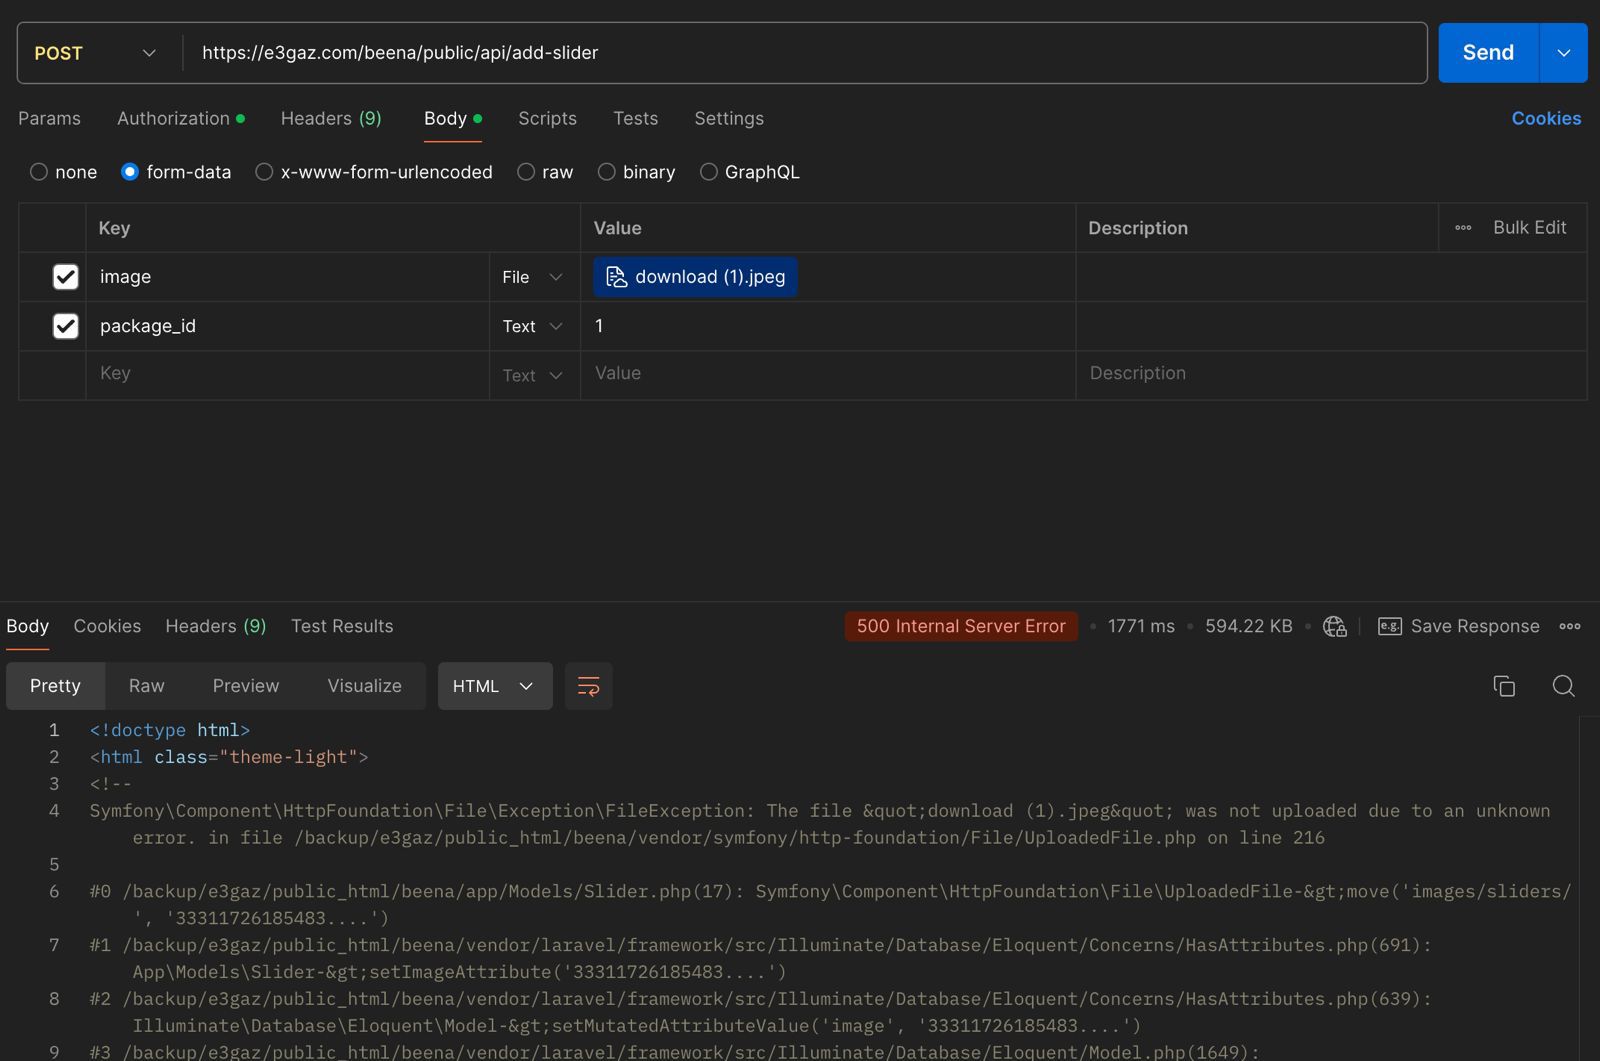Open search in response with magnifier icon
This screenshot has height=1061, width=1600.
point(1563,686)
